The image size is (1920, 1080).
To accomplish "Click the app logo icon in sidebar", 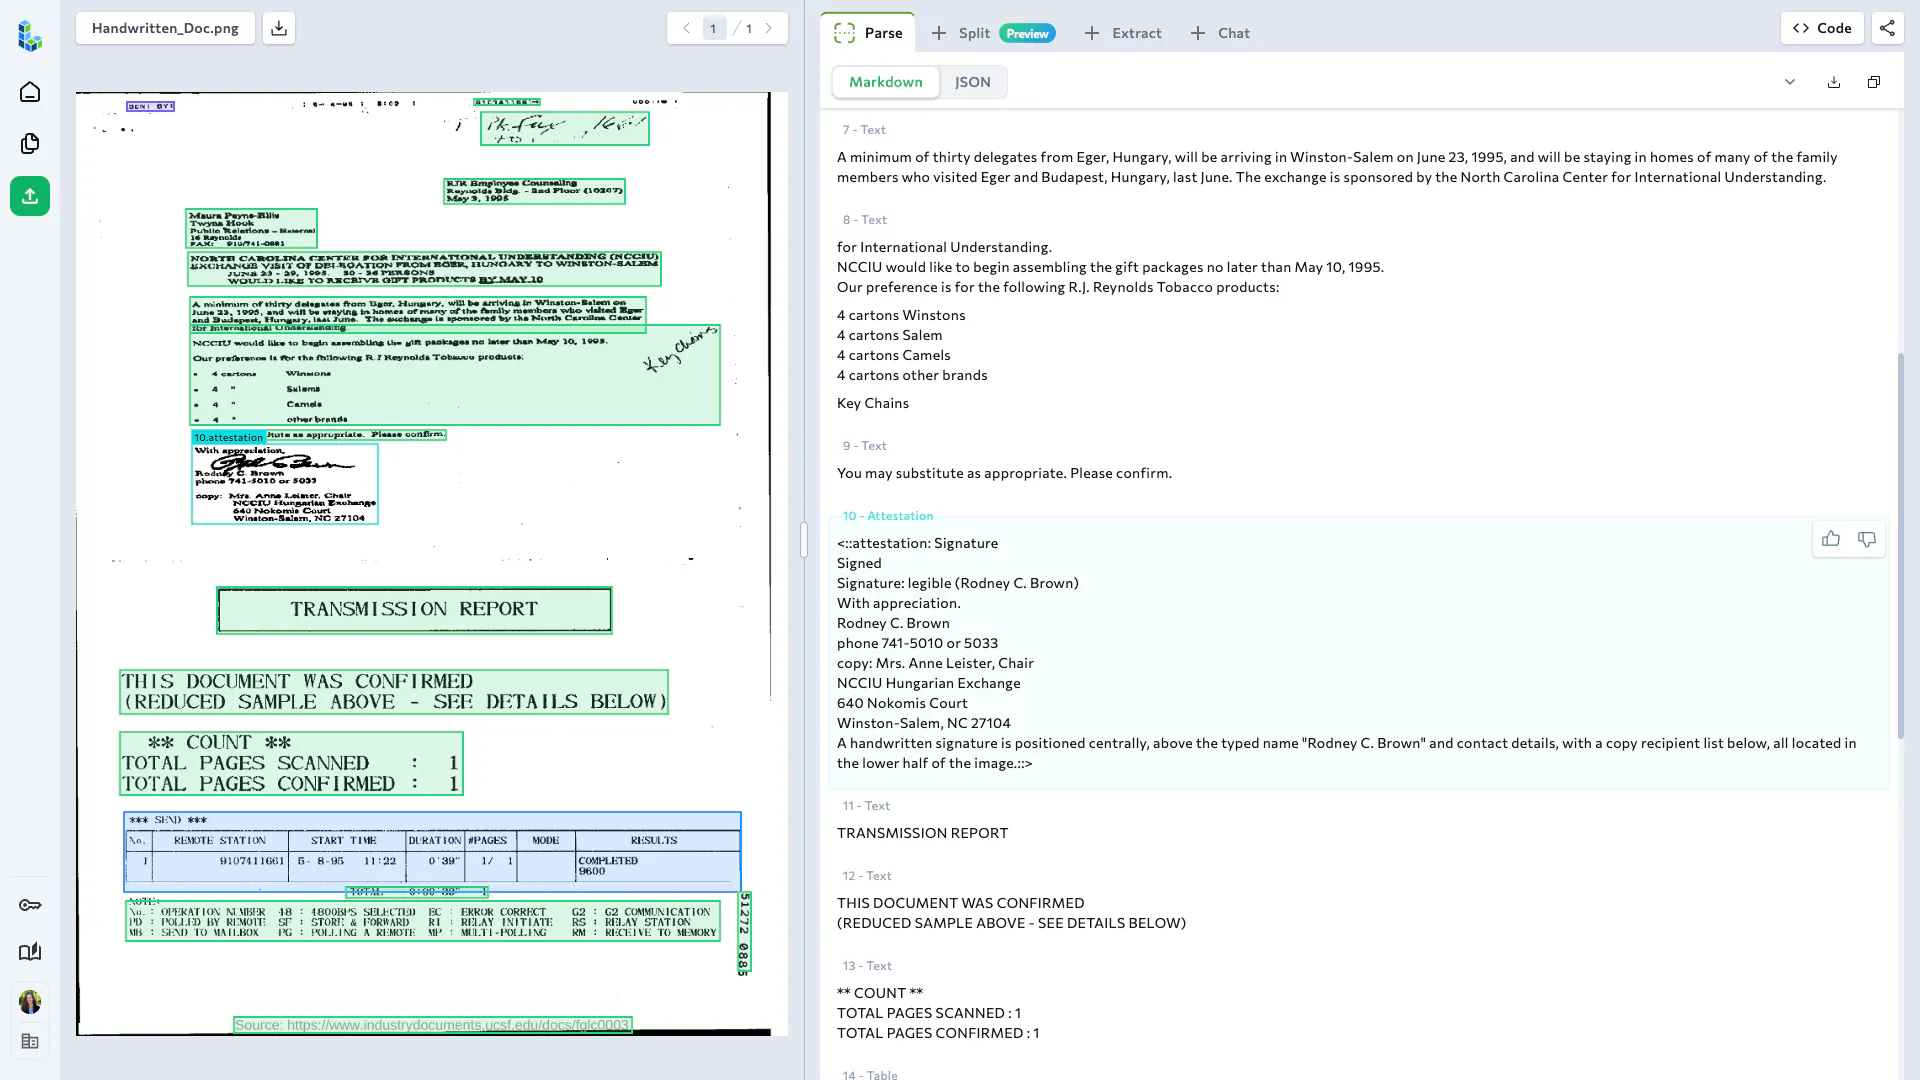I will (x=30, y=36).
